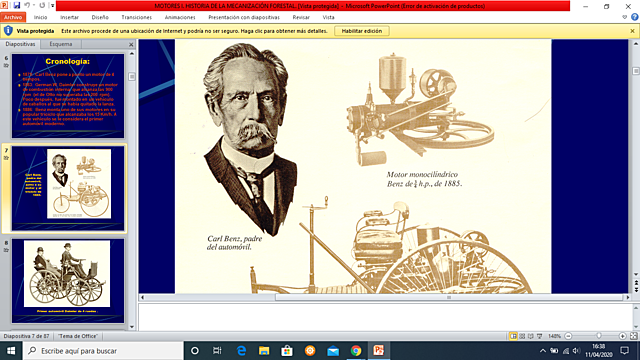
Task: Click the 'Tema de Office' status entry
Action: (x=78, y=336)
